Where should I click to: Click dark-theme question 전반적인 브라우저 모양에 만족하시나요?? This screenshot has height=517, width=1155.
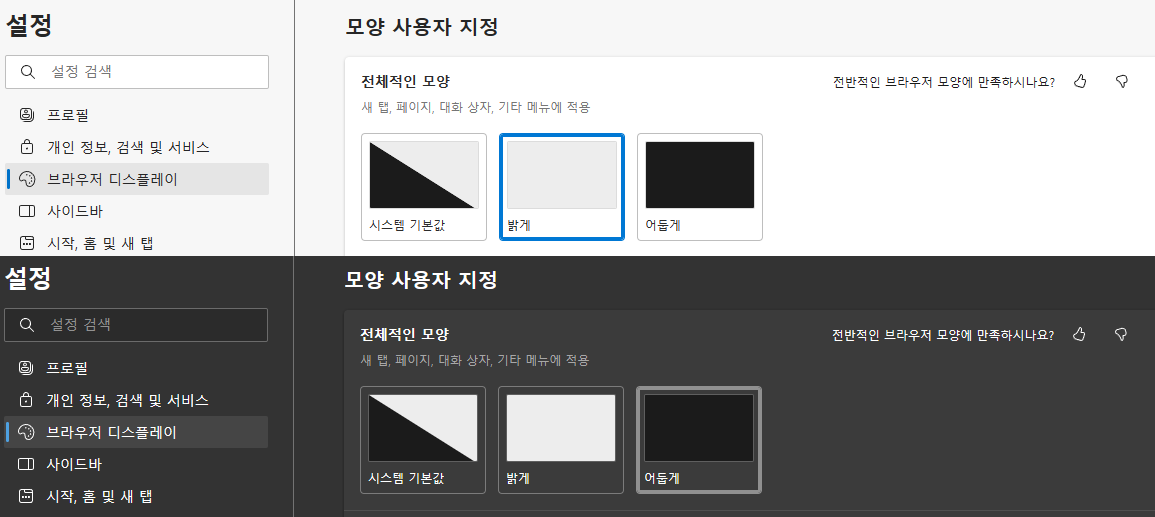pyautogui.click(x=943, y=335)
